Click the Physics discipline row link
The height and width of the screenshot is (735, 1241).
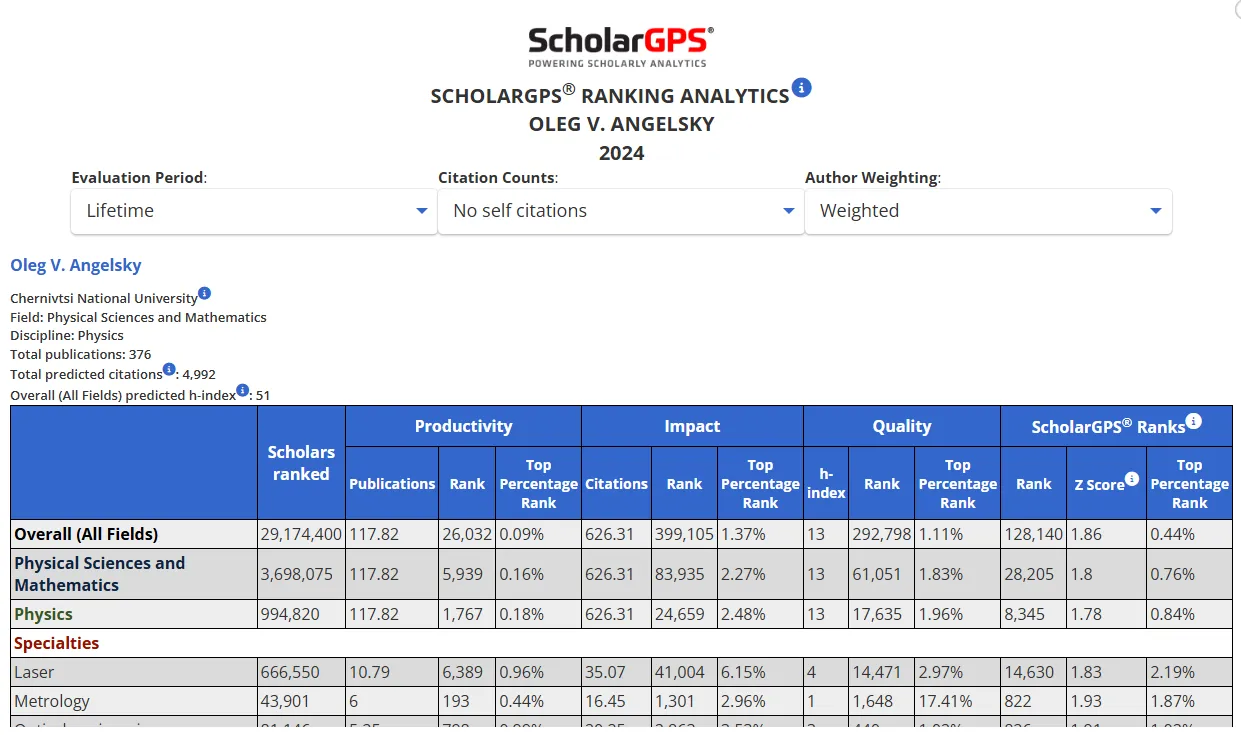43,614
